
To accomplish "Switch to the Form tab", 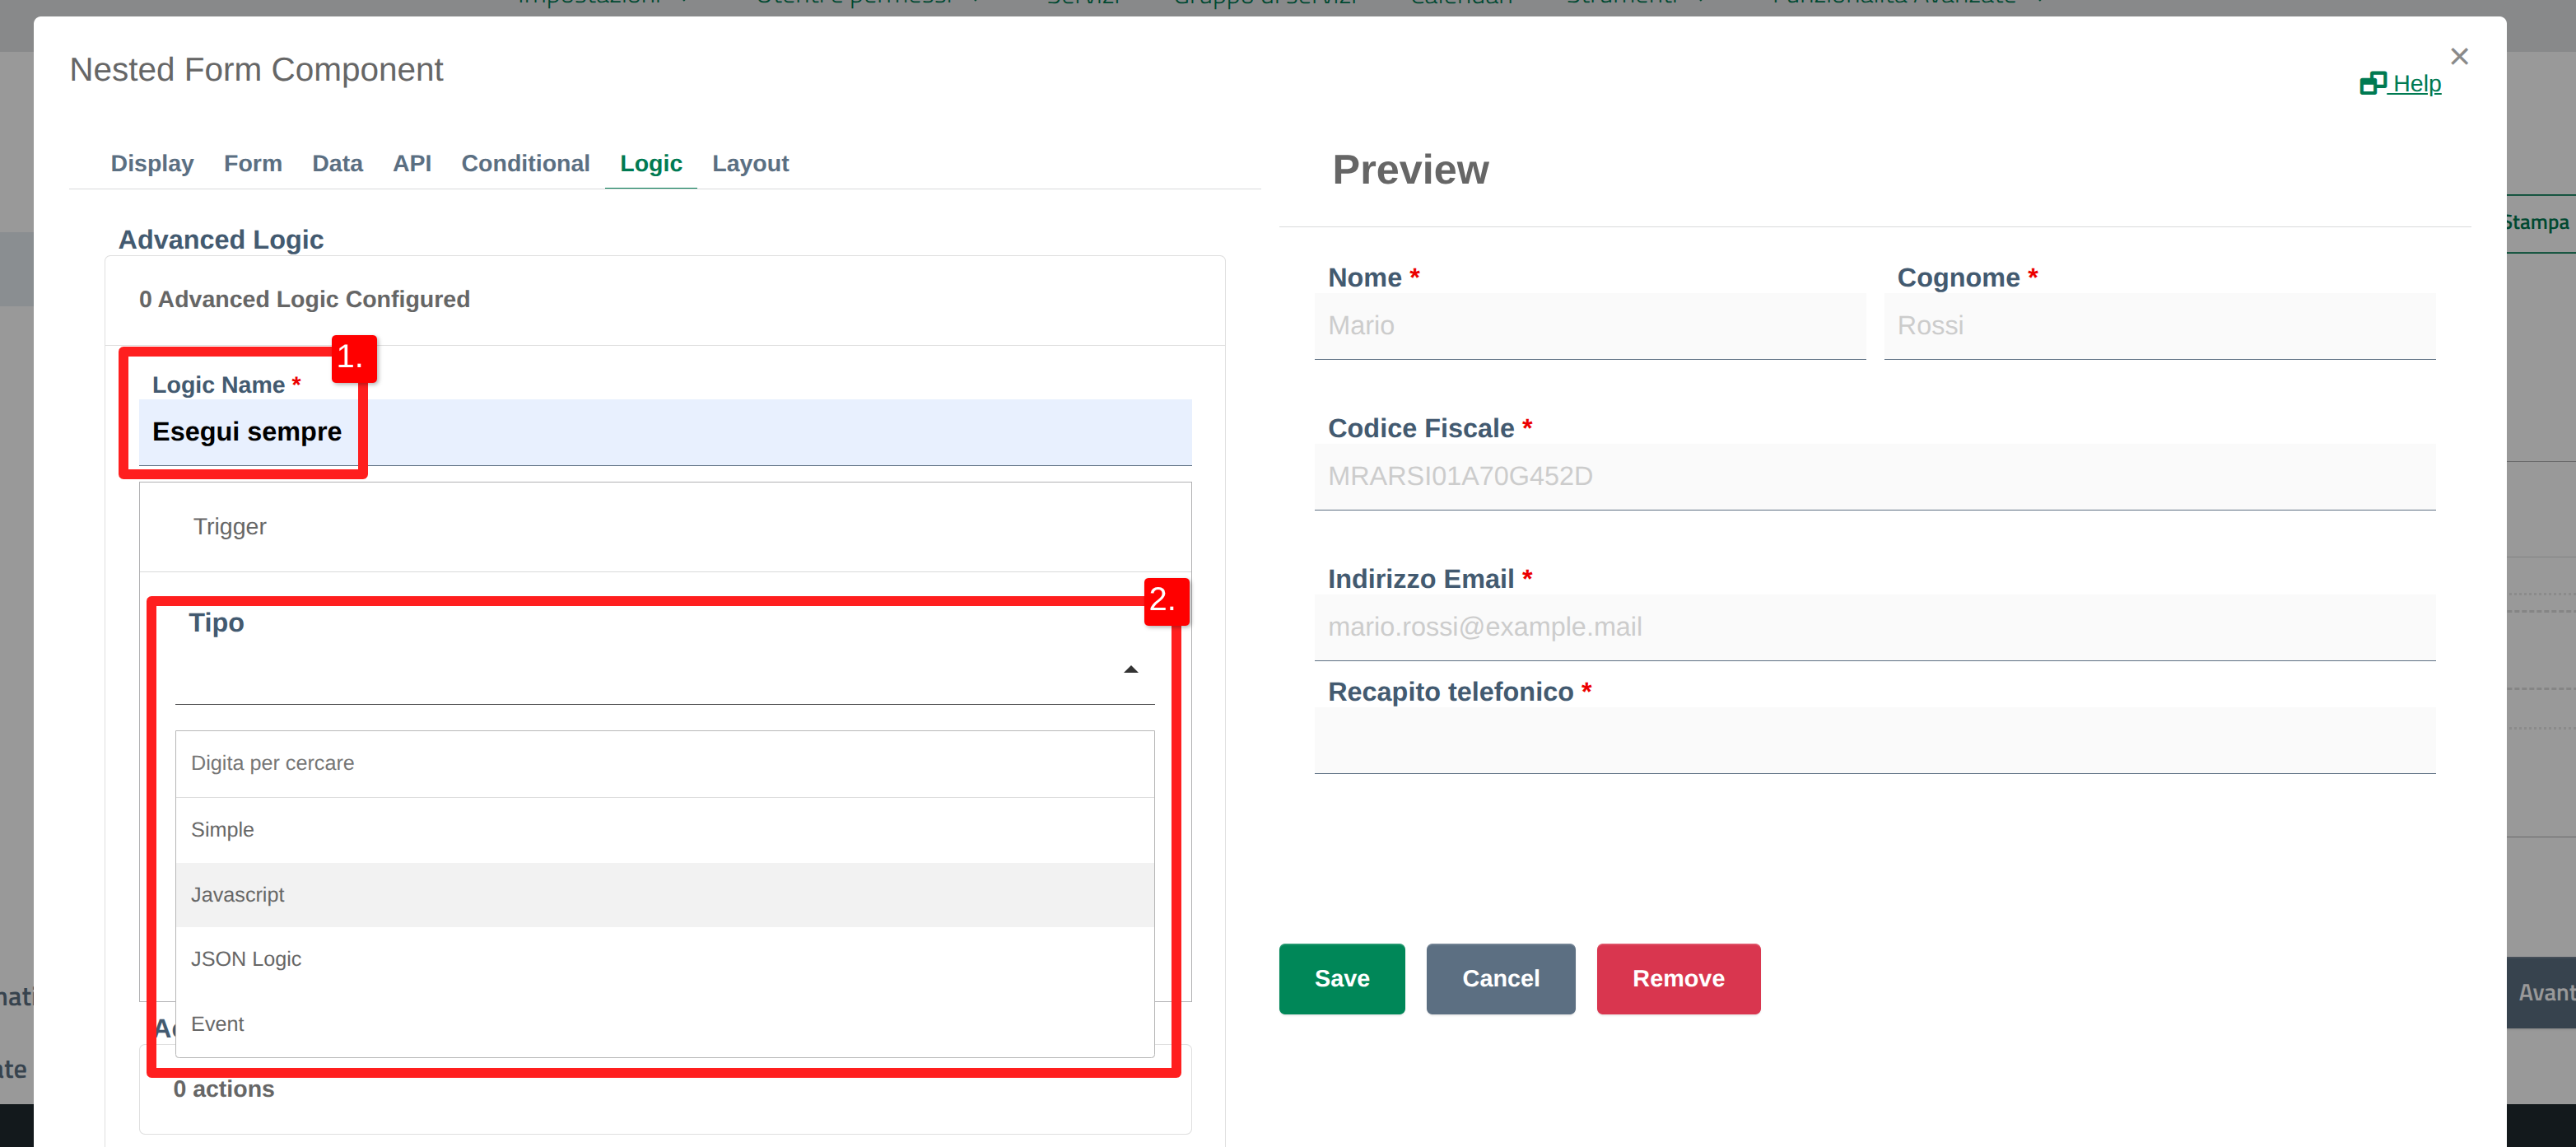I will [x=252, y=163].
